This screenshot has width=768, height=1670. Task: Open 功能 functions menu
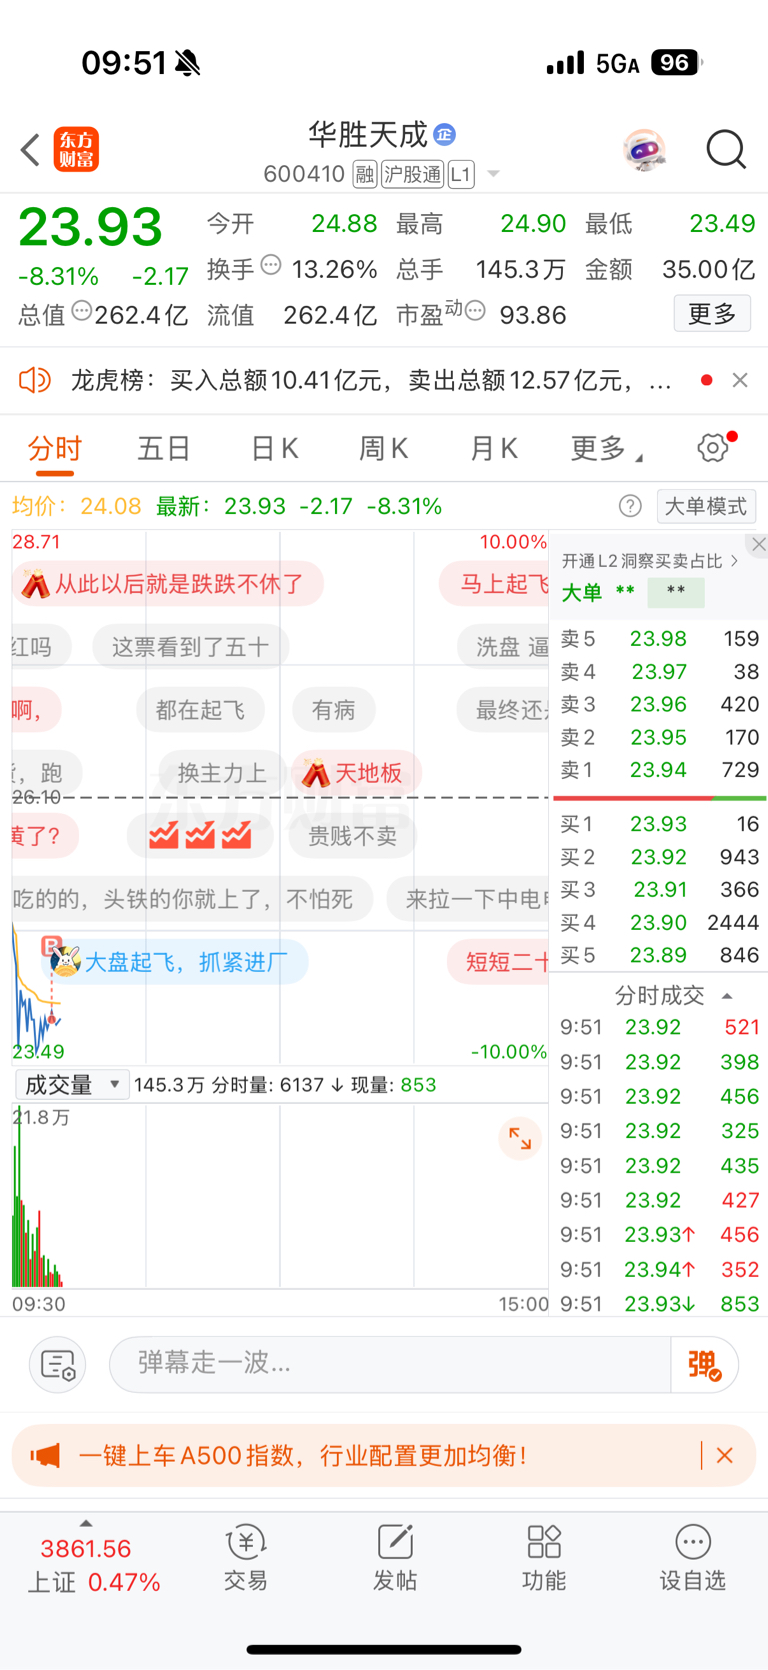(544, 1559)
